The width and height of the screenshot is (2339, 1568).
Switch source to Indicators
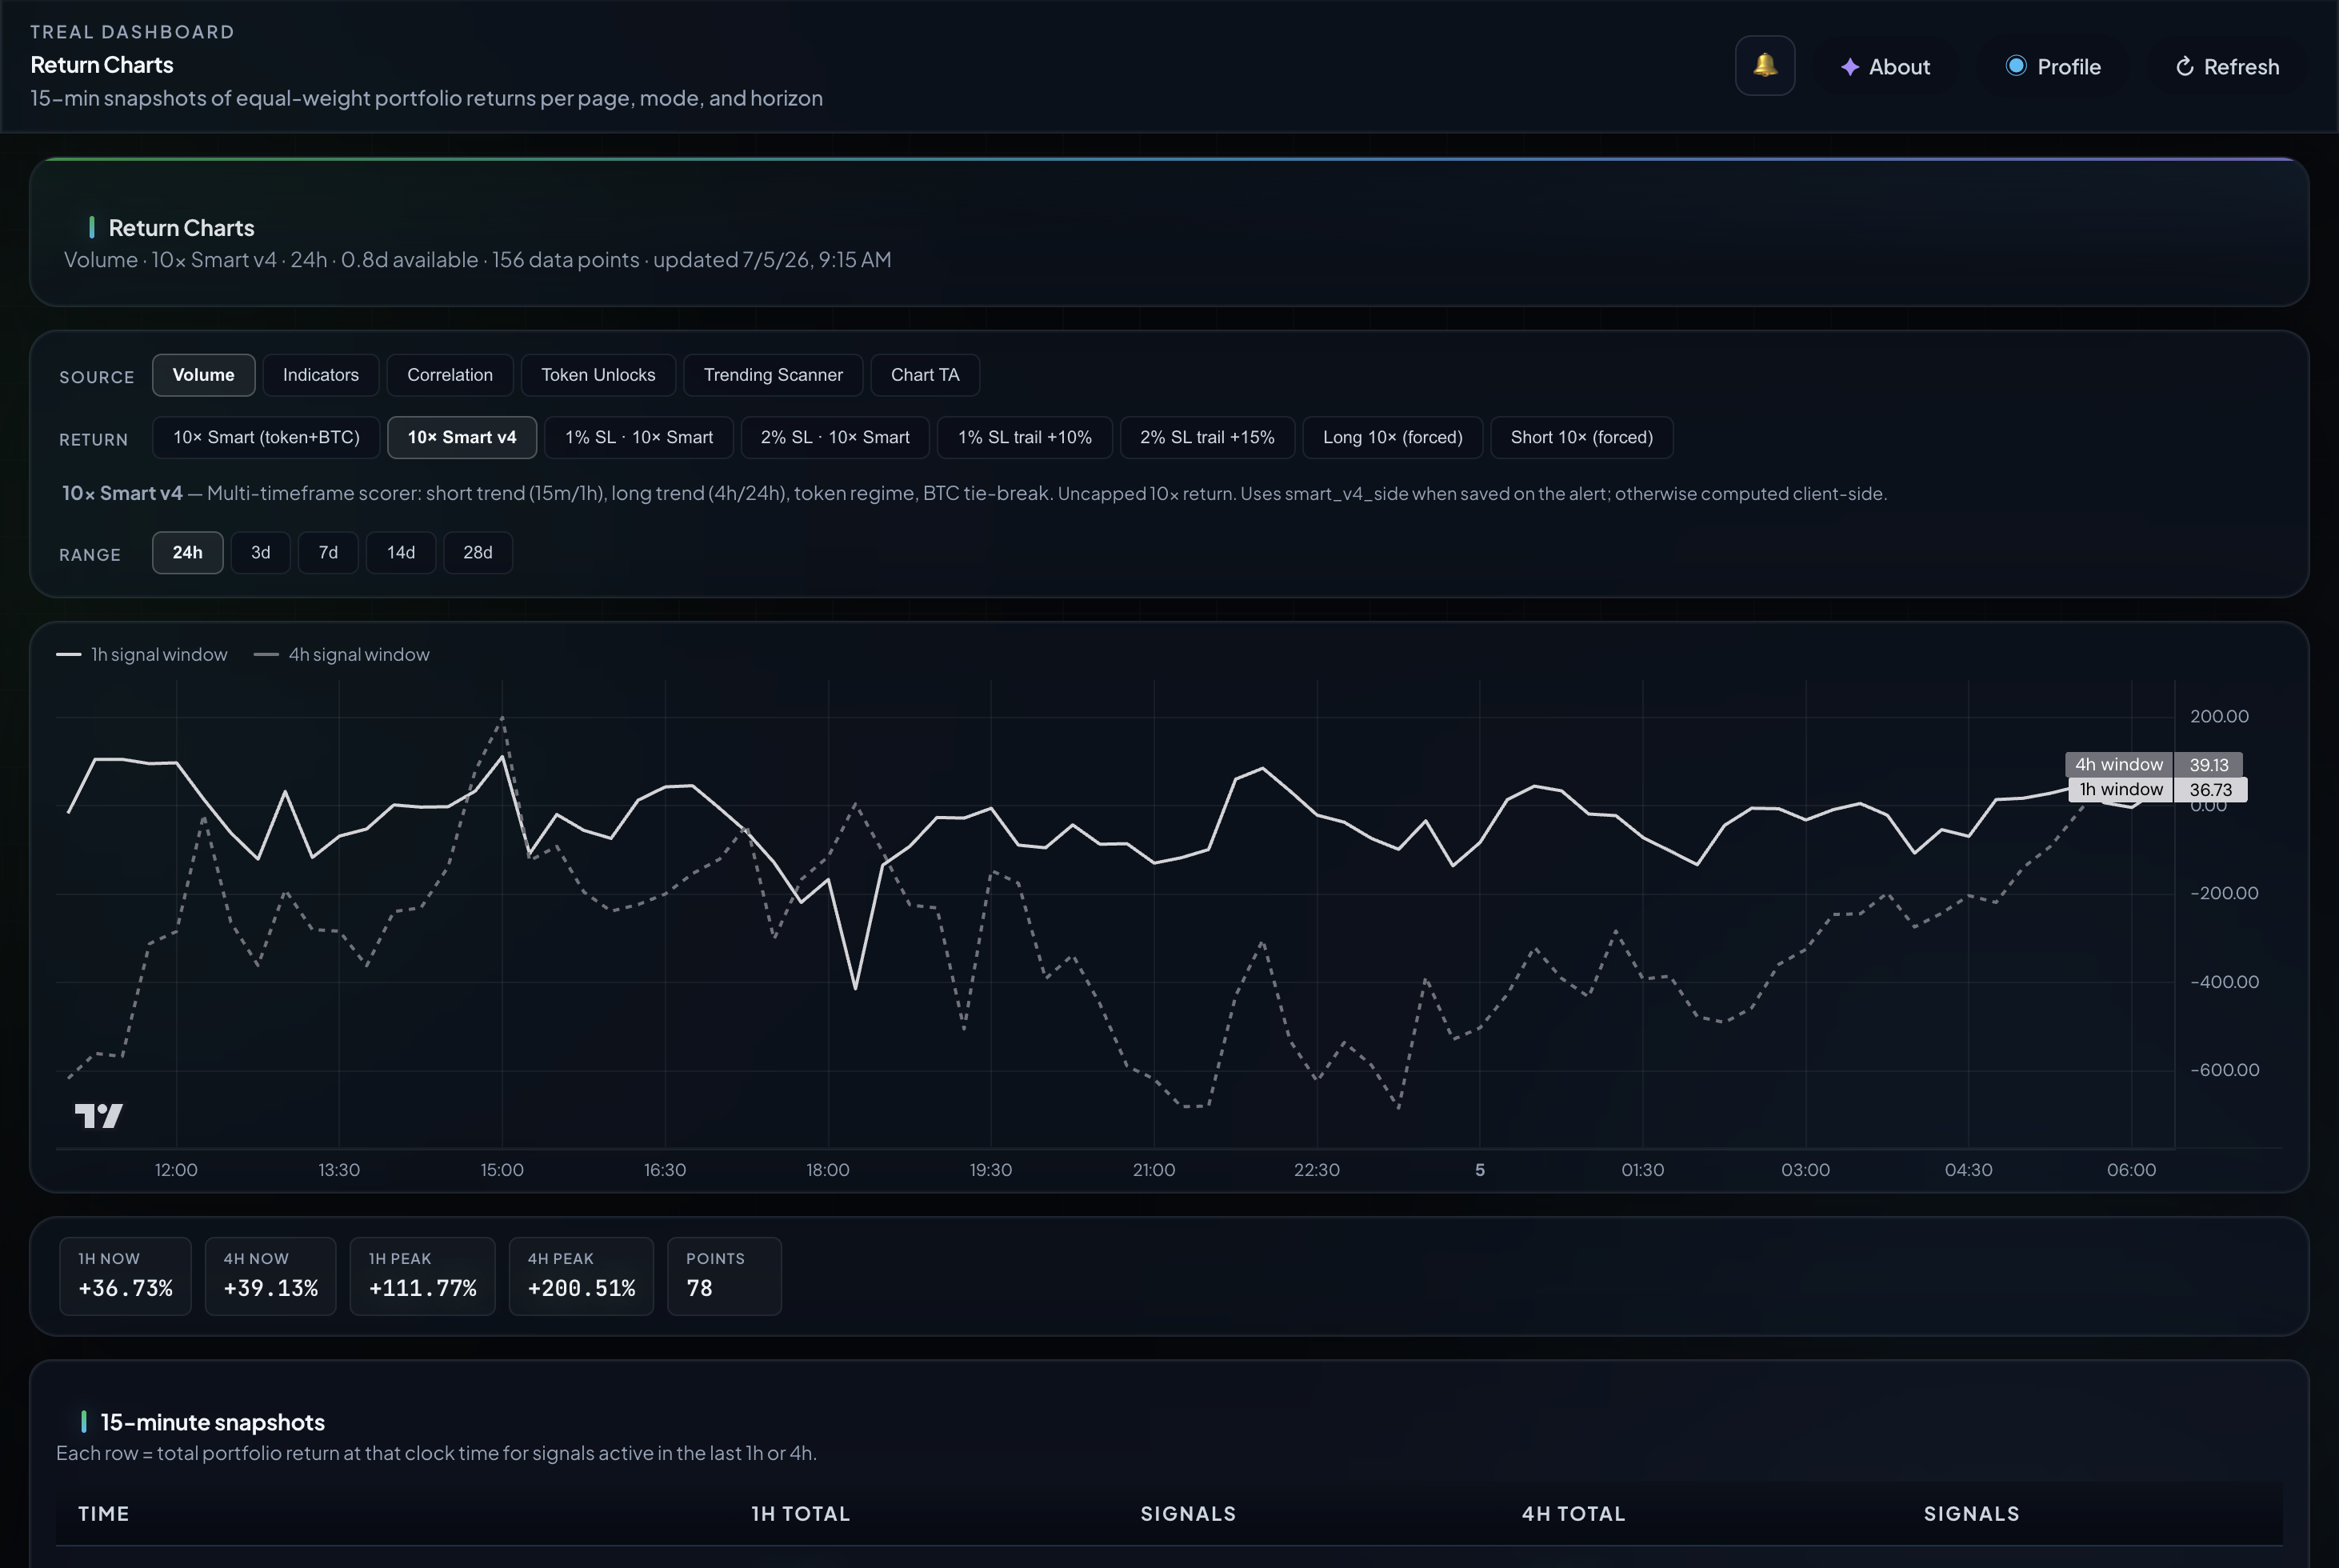tap(320, 375)
